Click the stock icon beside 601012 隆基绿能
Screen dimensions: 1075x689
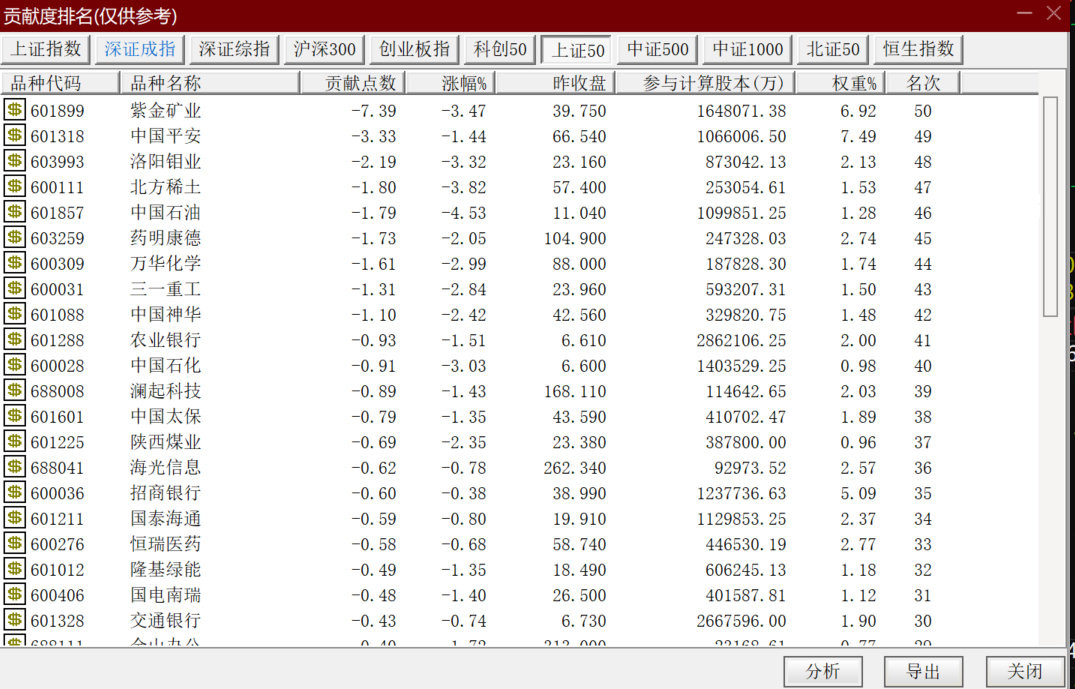tap(14, 568)
